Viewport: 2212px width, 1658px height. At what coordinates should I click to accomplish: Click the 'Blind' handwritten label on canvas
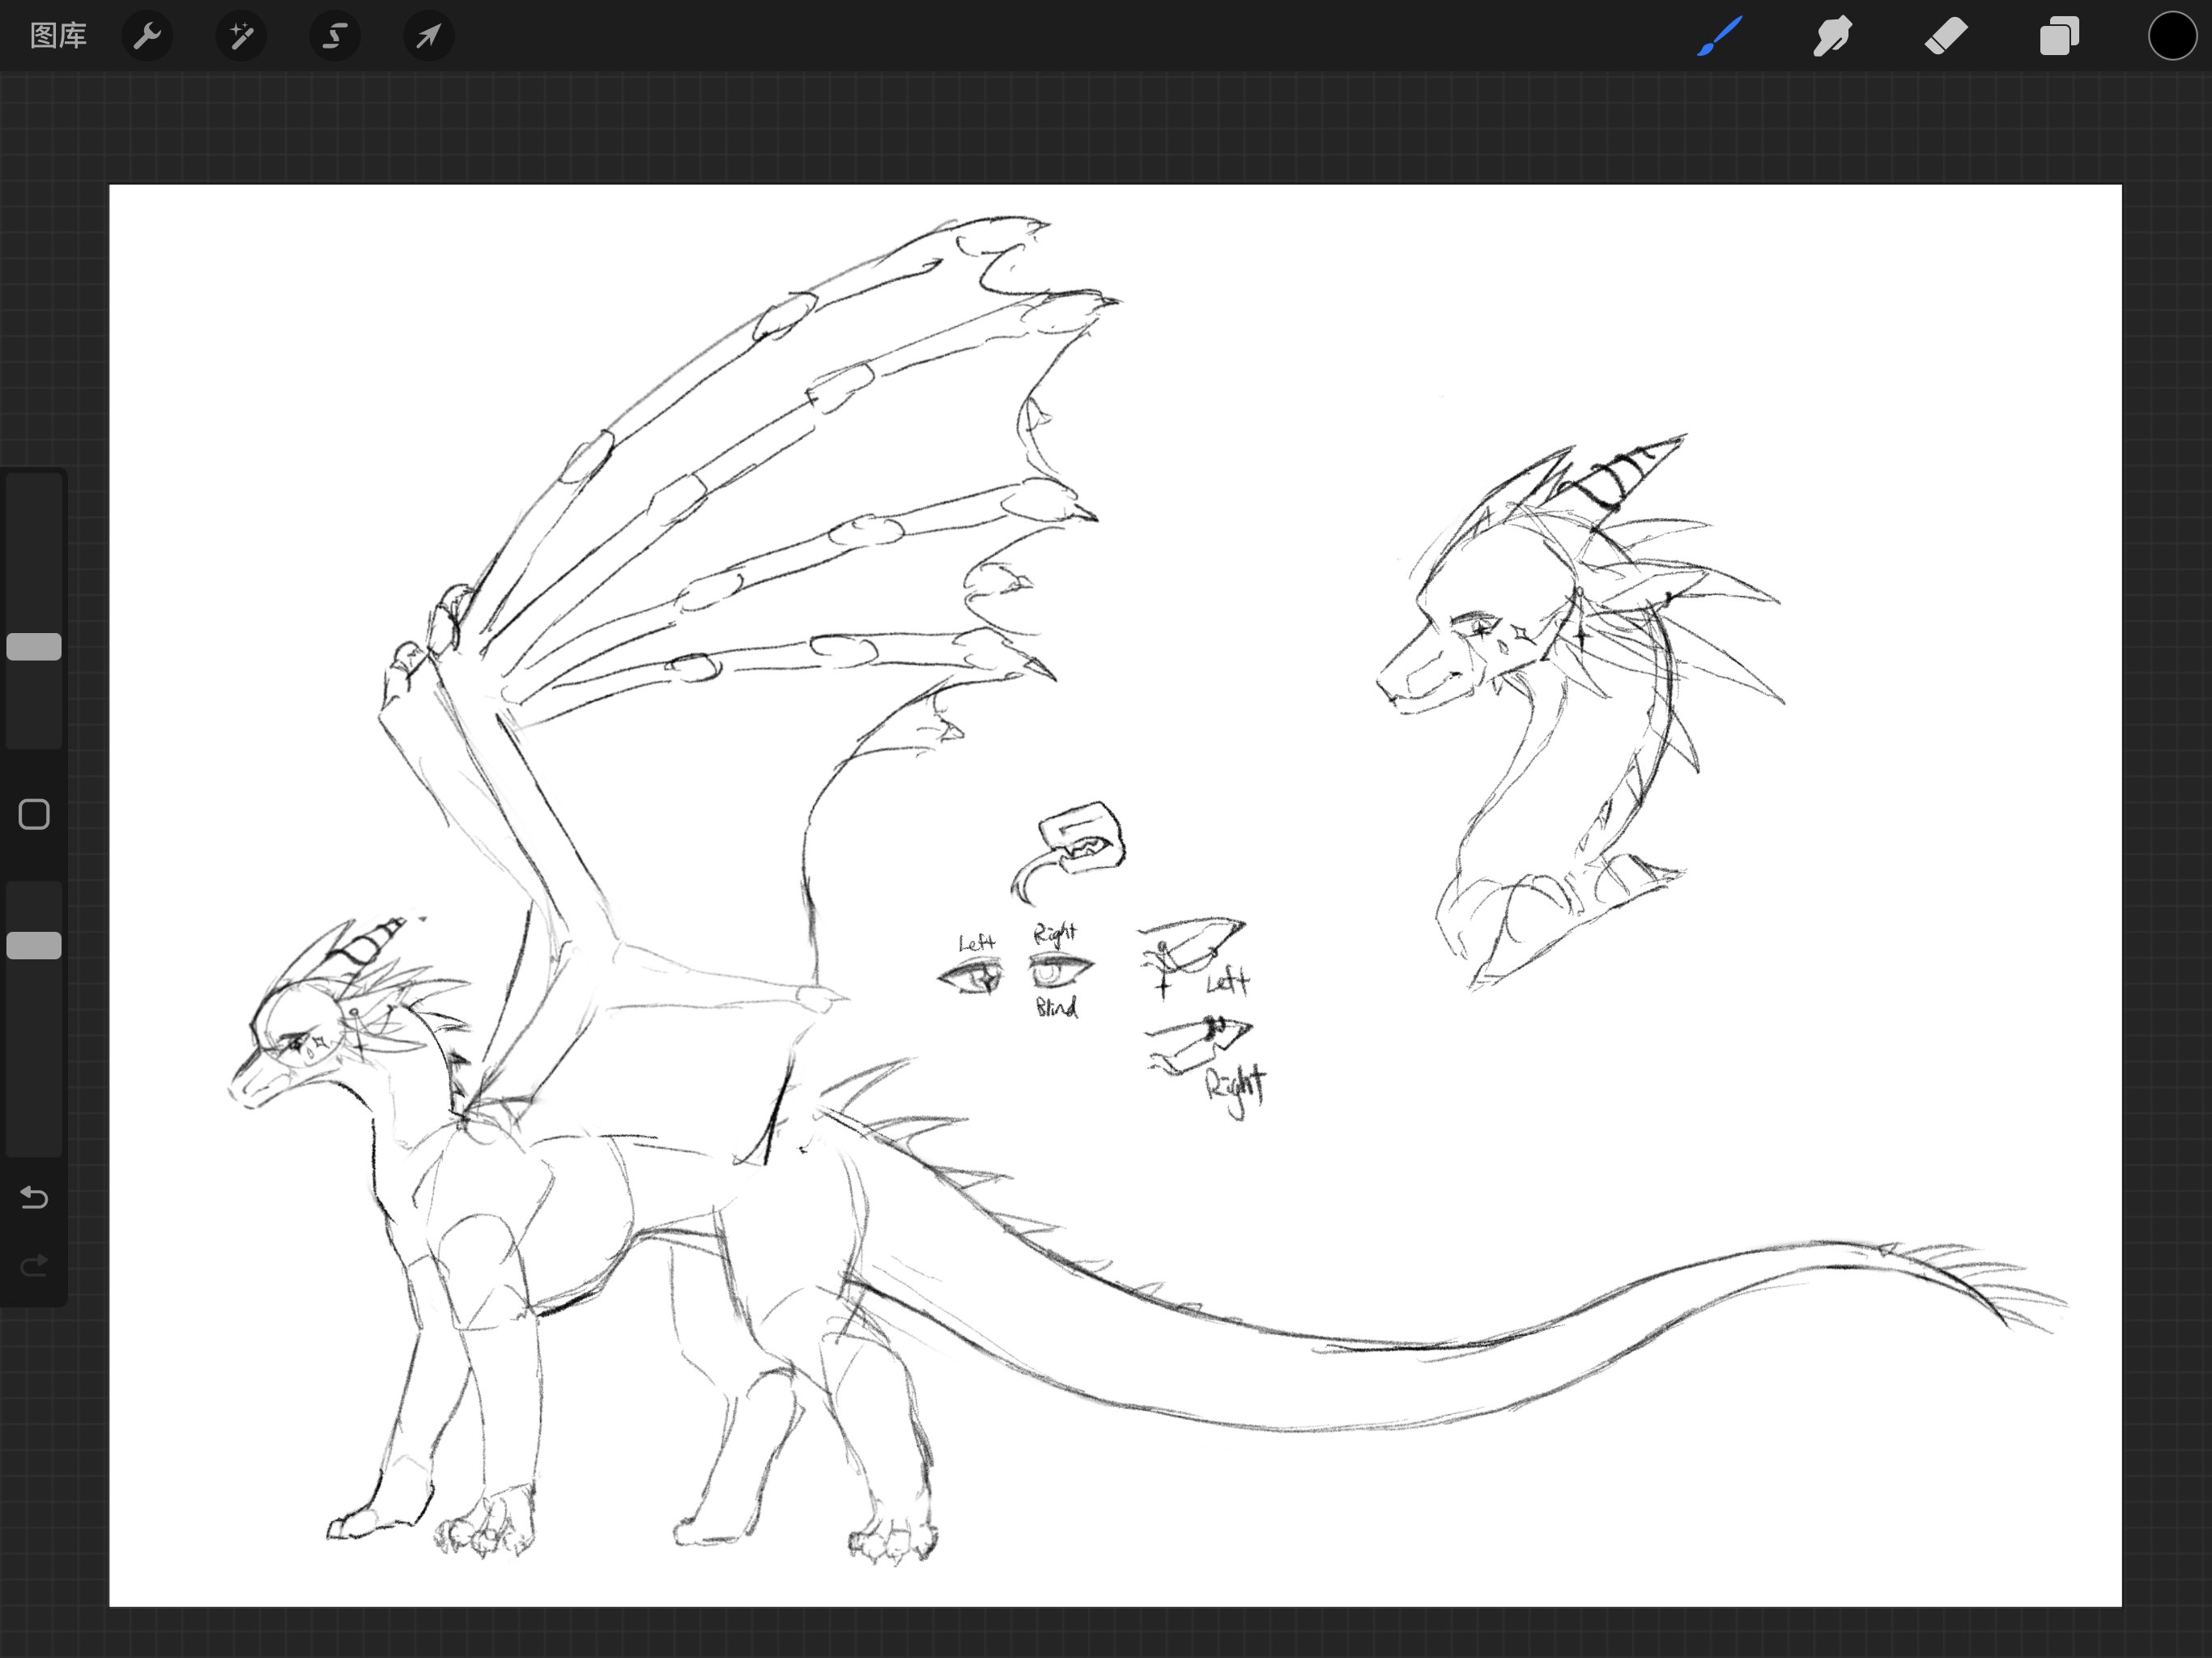[1056, 1007]
